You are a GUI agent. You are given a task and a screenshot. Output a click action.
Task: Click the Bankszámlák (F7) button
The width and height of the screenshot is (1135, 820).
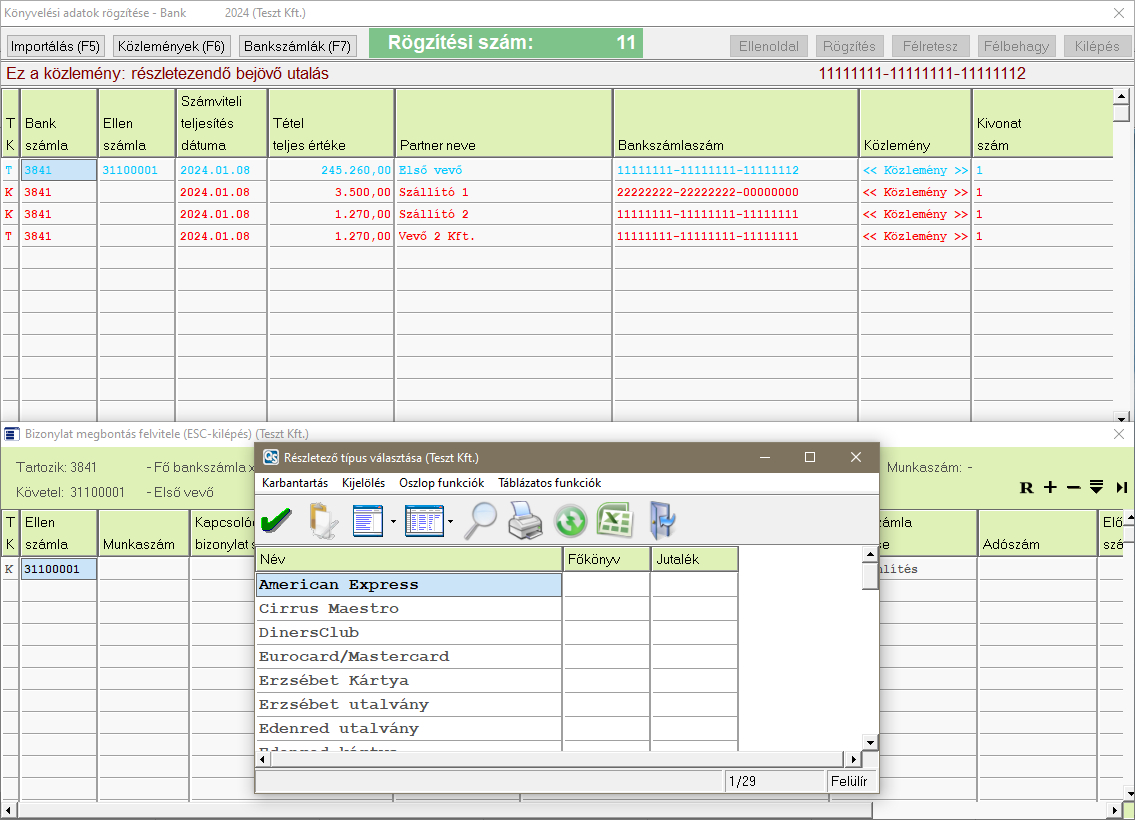pos(298,46)
